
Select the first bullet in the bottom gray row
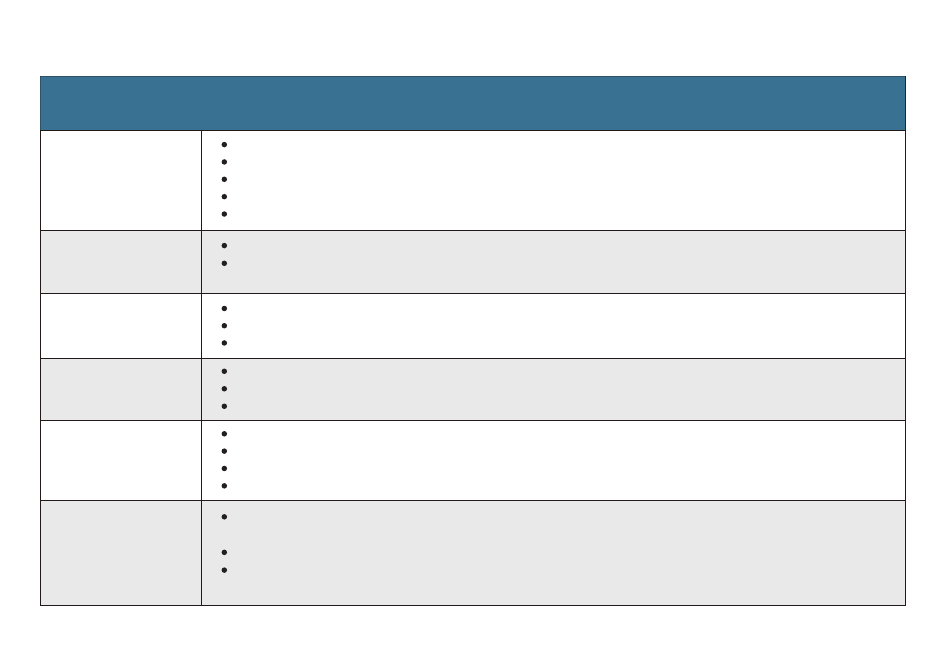224,517
